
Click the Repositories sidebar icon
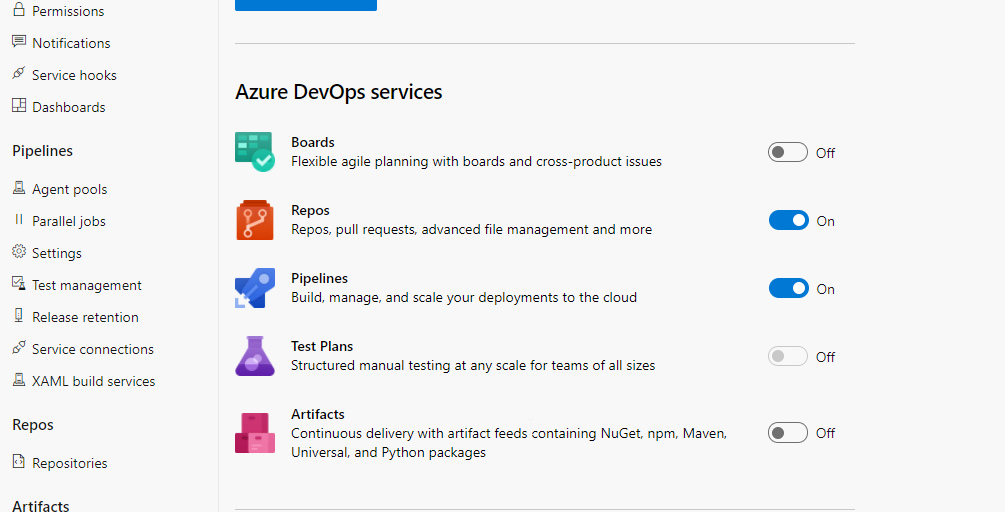[x=18, y=462]
